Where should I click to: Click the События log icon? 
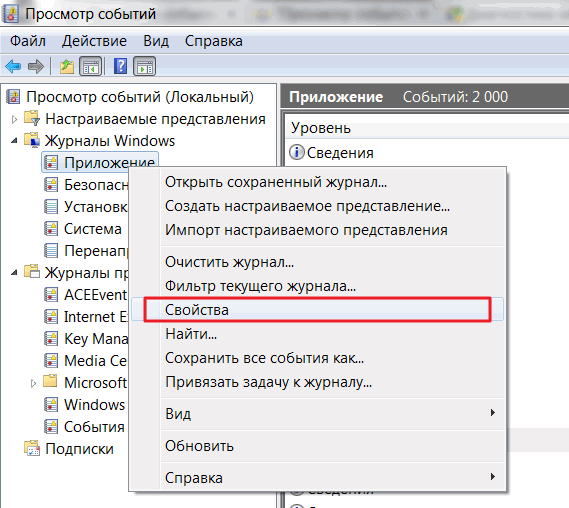[x=51, y=427]
